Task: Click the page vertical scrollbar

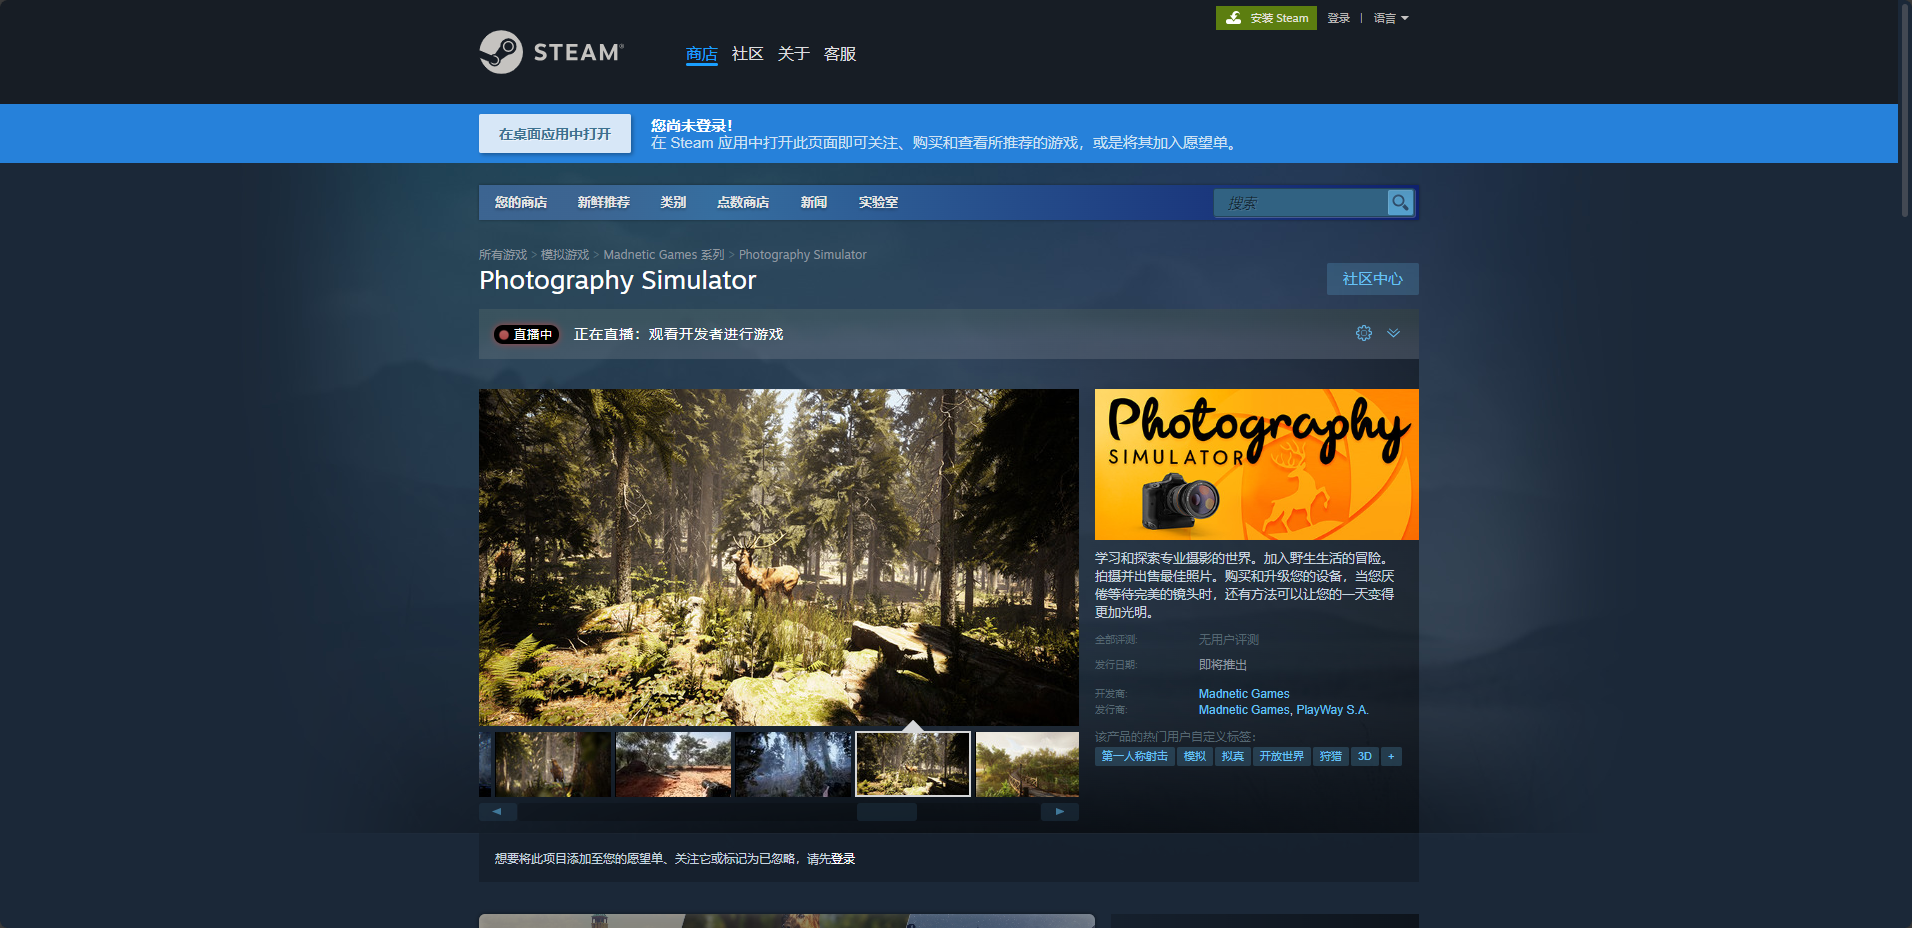Action: point(1905,110)
